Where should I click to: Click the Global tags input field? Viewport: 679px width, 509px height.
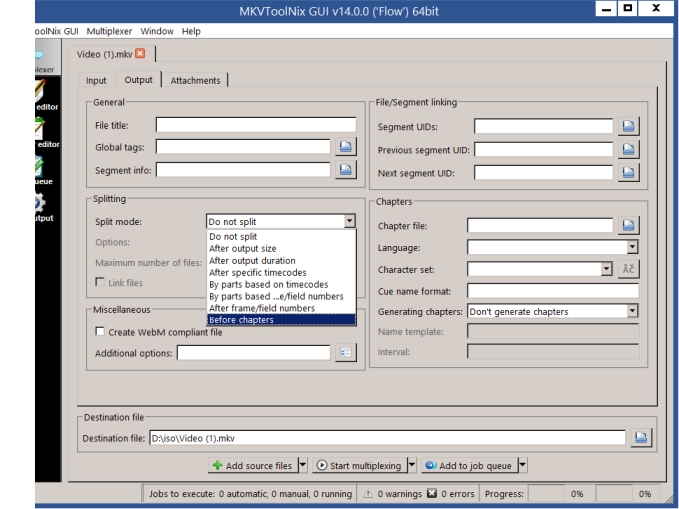[x=243, y=147]
